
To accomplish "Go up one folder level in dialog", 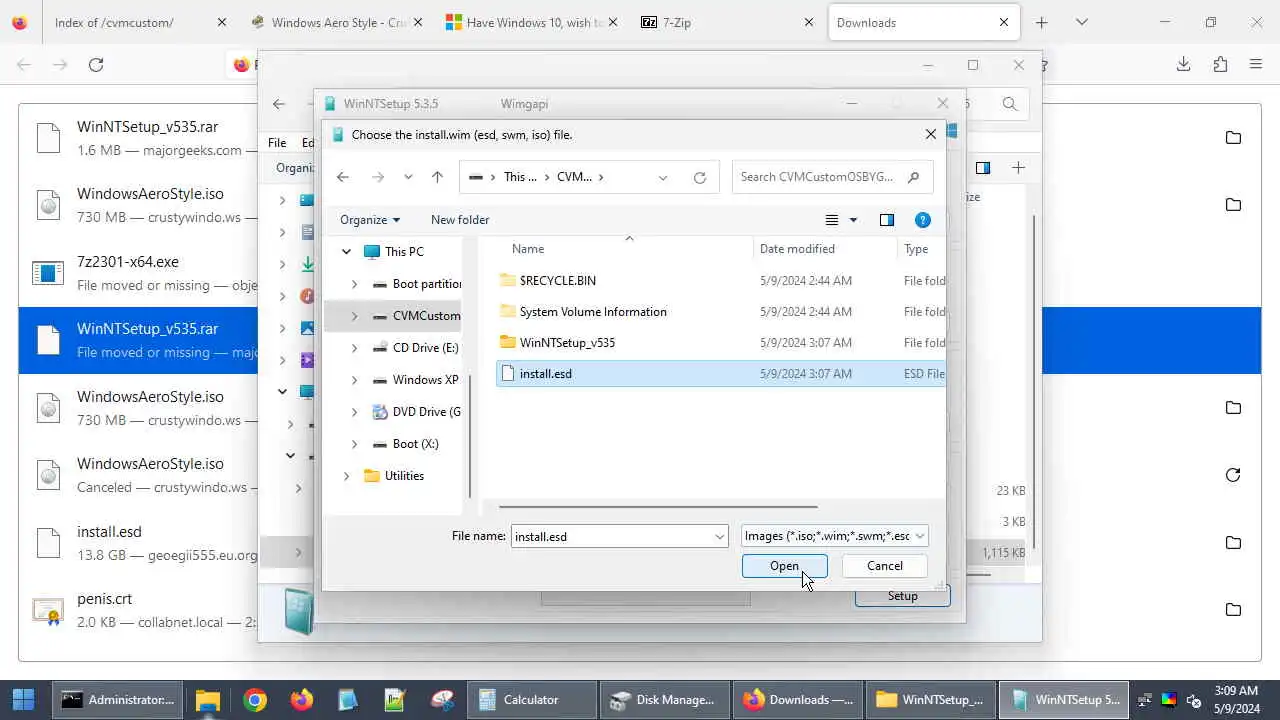I will pos(437,177).
